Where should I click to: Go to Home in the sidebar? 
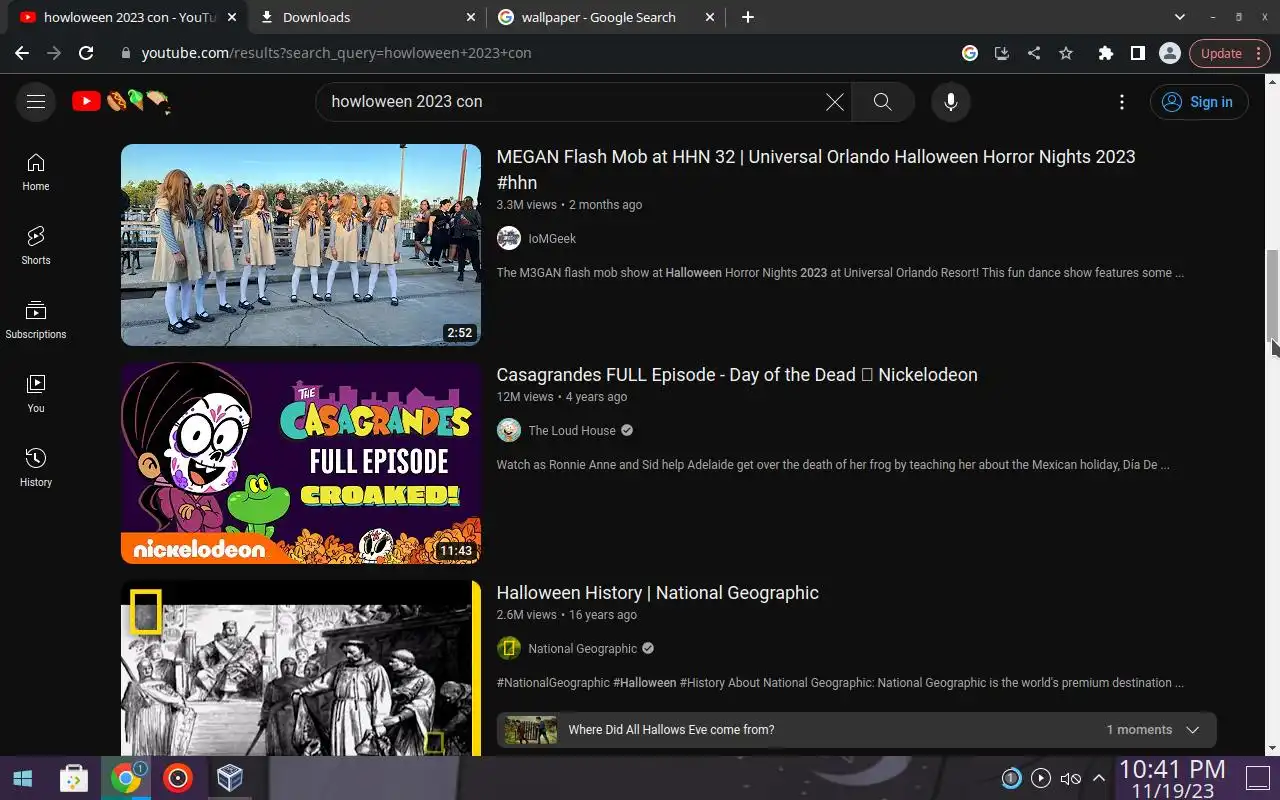click(x=36, y=172)
